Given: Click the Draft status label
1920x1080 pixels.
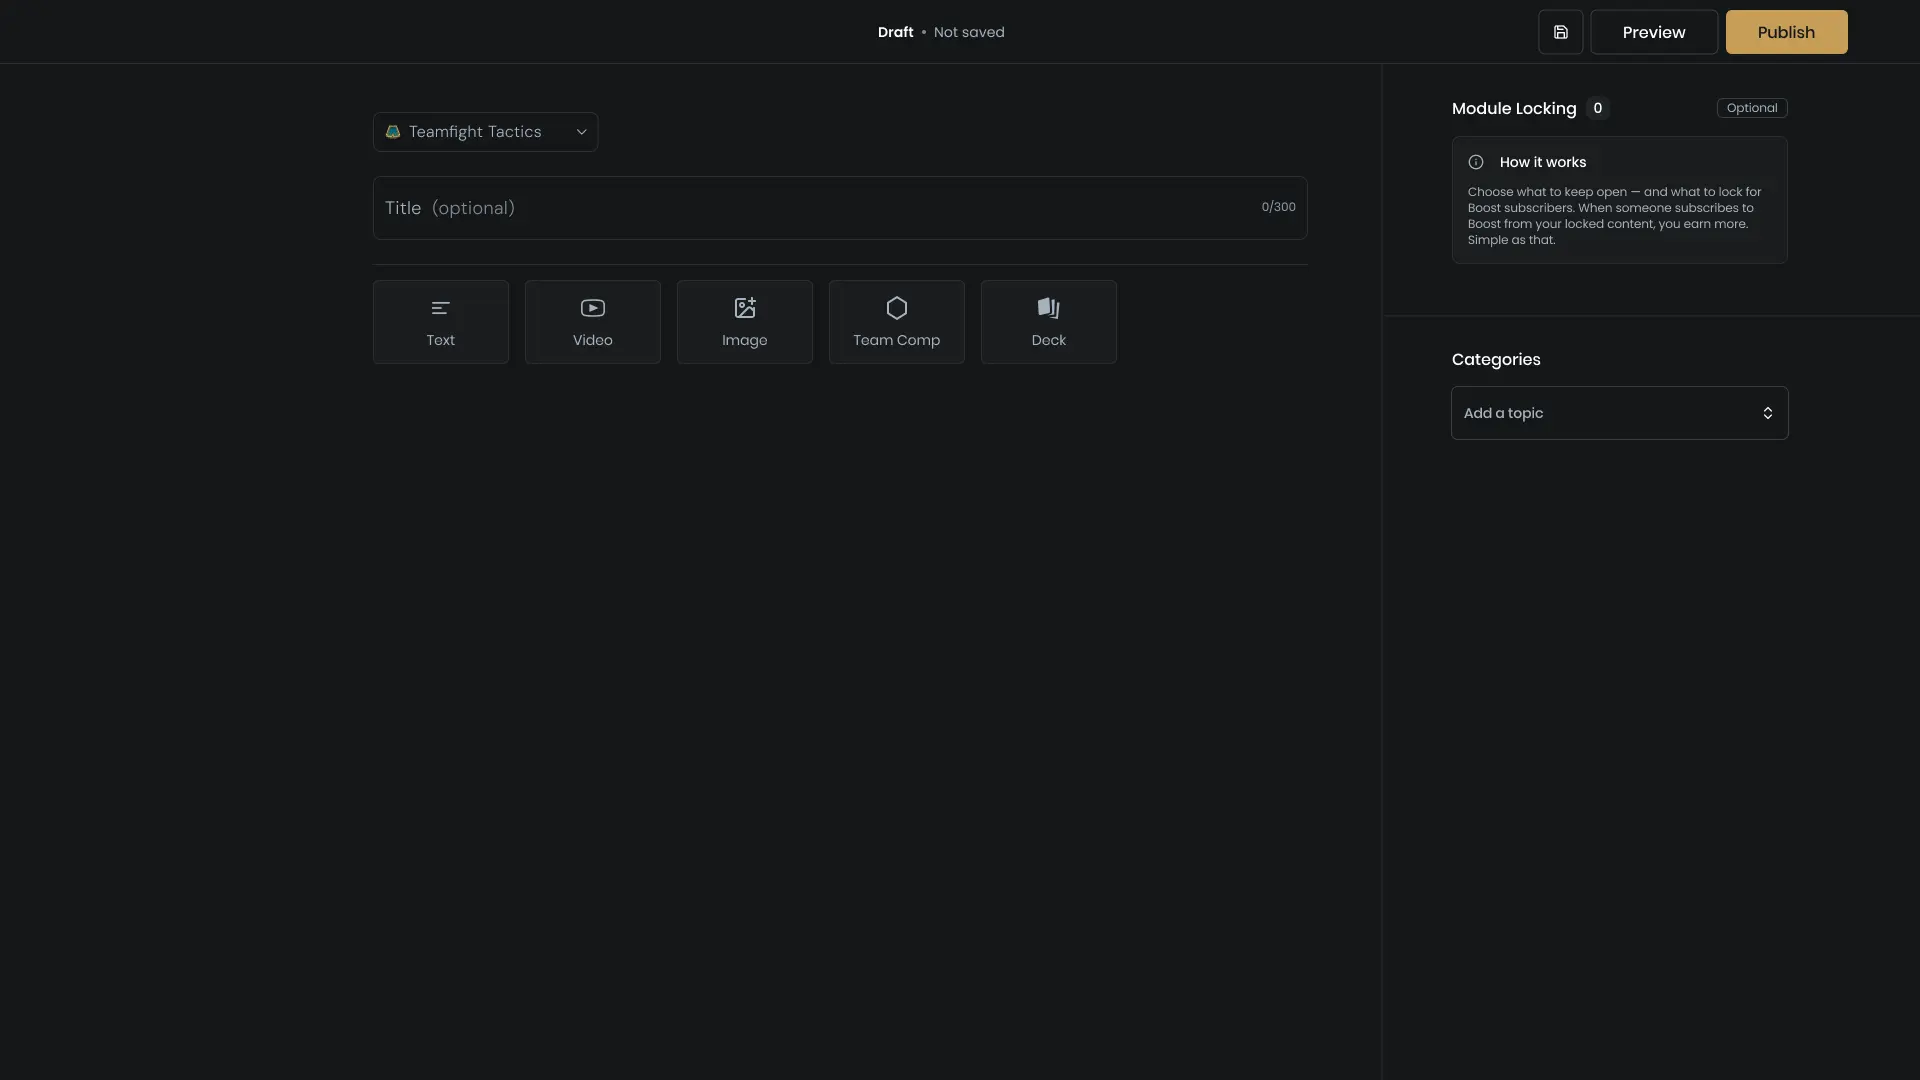Looking at the screenshot, I should [895, 31].
